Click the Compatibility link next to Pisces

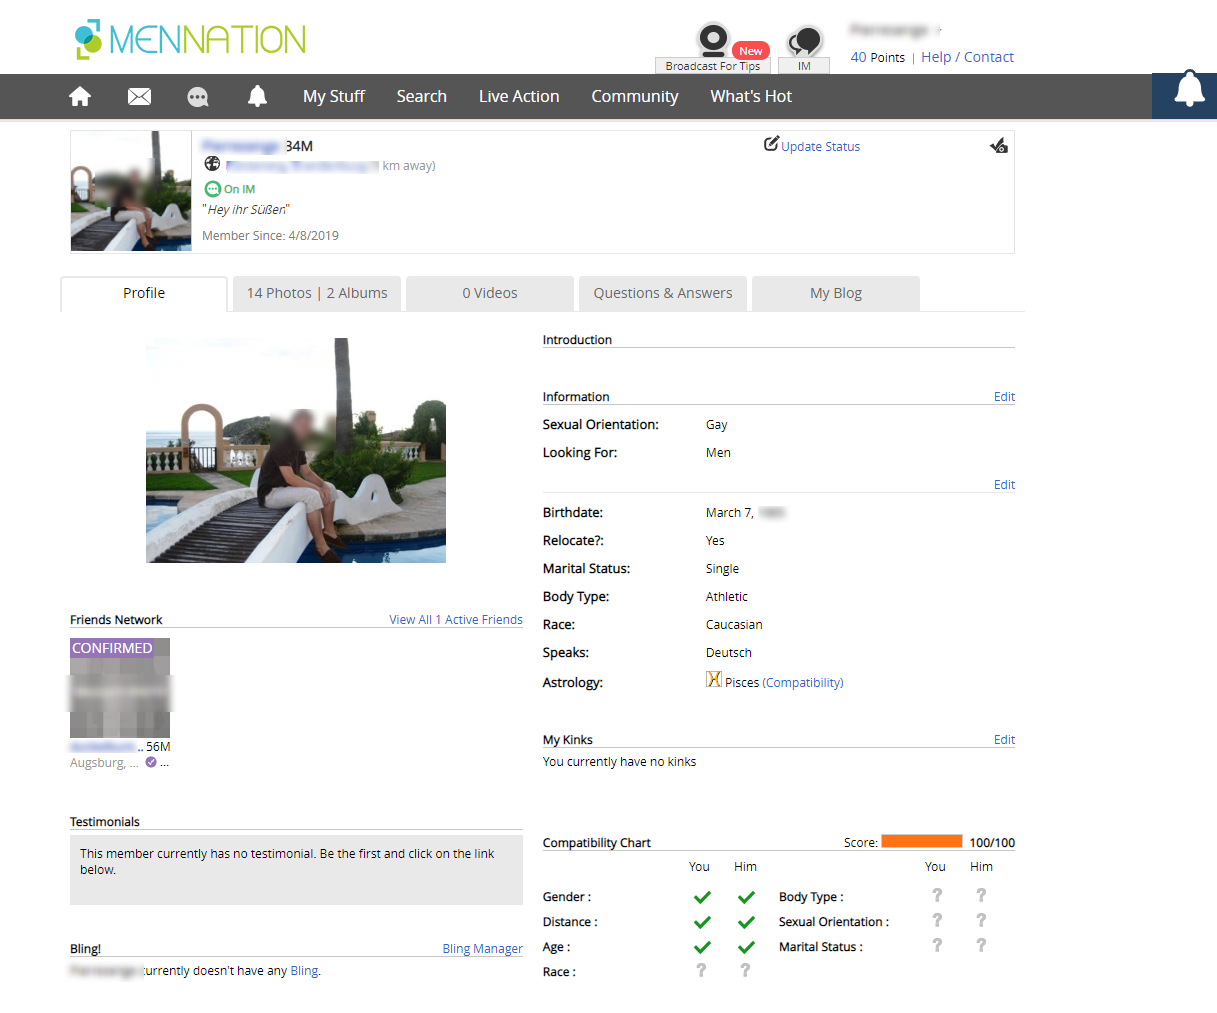click(803, 682)
